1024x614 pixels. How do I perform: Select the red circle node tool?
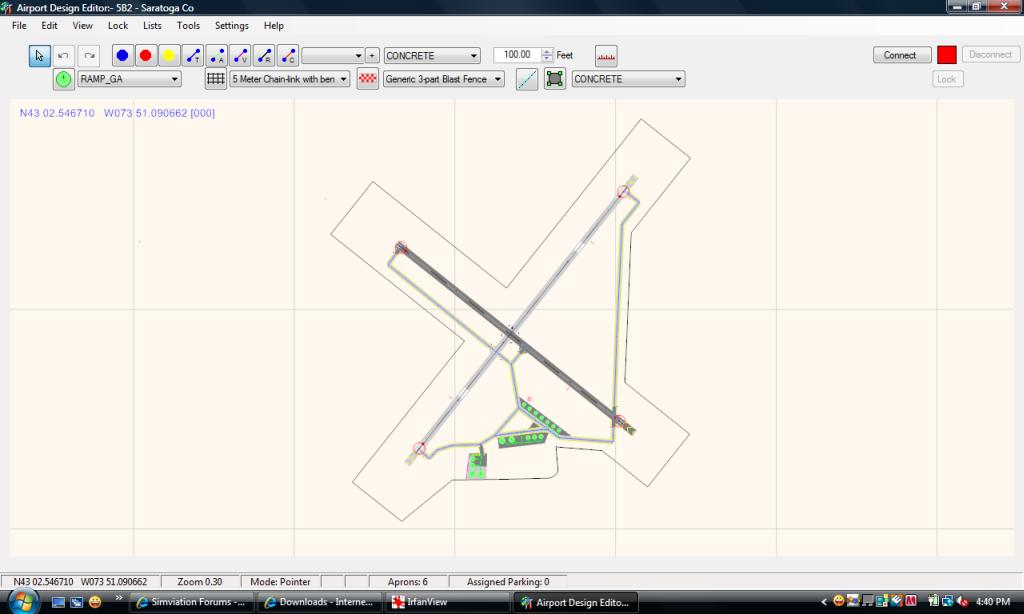click(x=146, y=56)
